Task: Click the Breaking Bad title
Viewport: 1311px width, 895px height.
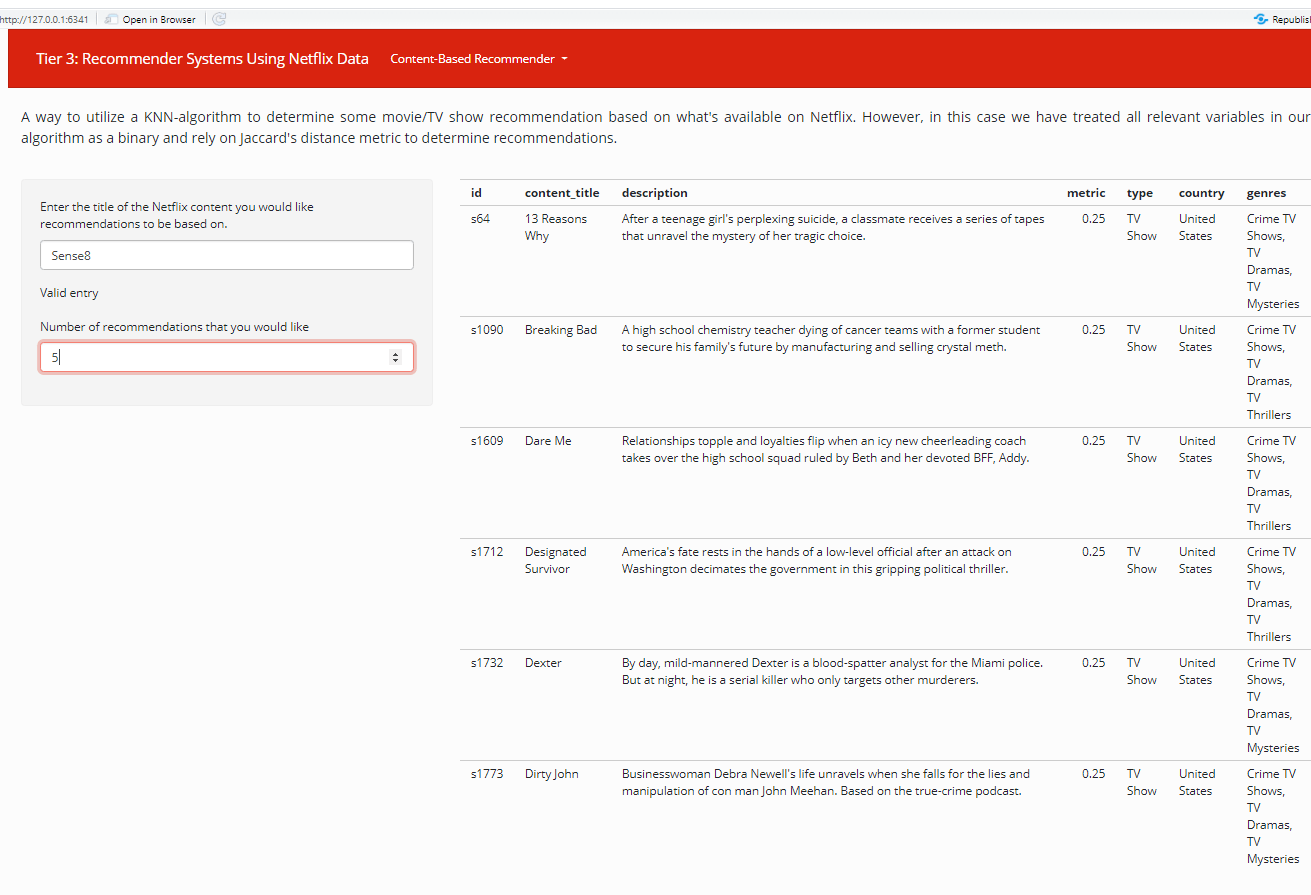Action: tap(561, 330)
